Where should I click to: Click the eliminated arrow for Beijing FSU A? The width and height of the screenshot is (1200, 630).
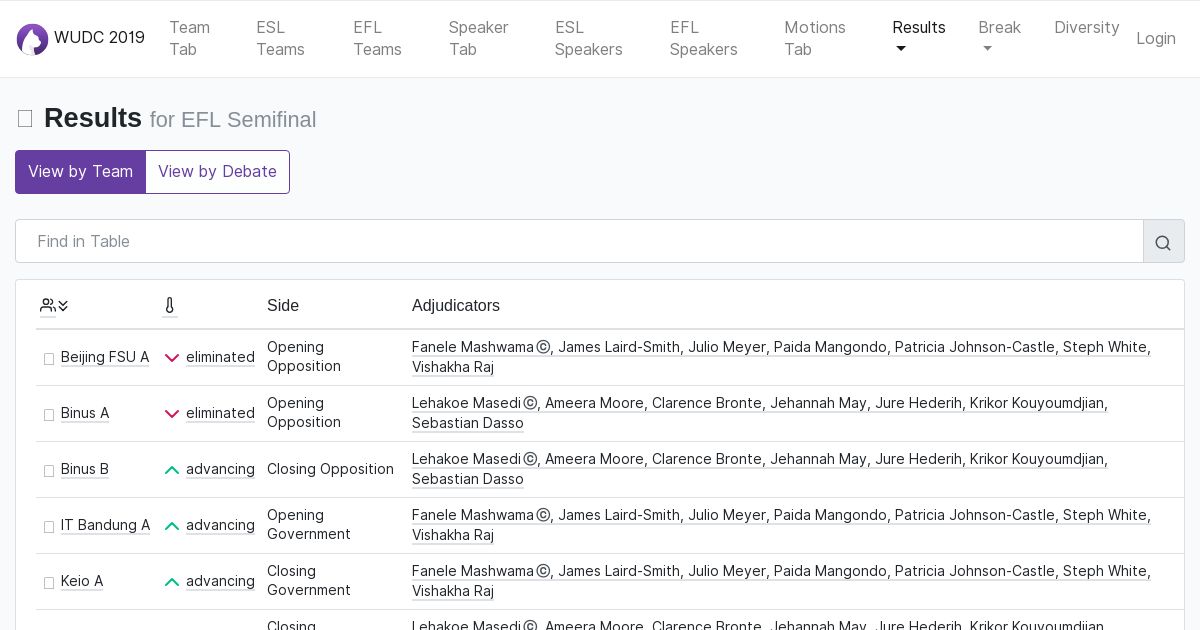click(172, 357)
